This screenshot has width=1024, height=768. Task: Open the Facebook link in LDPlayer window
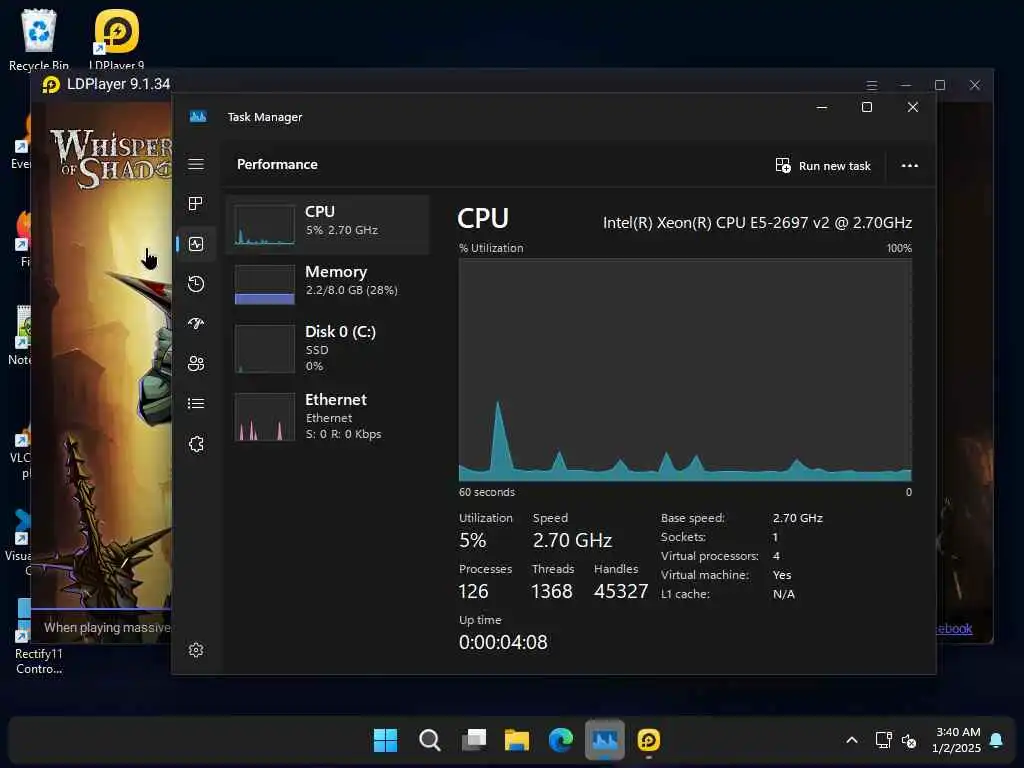tap(954, 628)
